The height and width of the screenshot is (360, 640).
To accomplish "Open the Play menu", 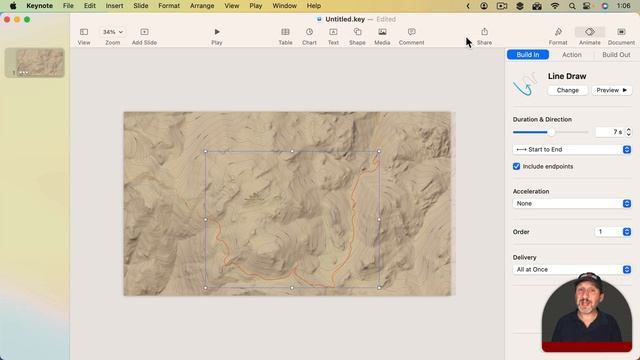I will pos(256,6).
